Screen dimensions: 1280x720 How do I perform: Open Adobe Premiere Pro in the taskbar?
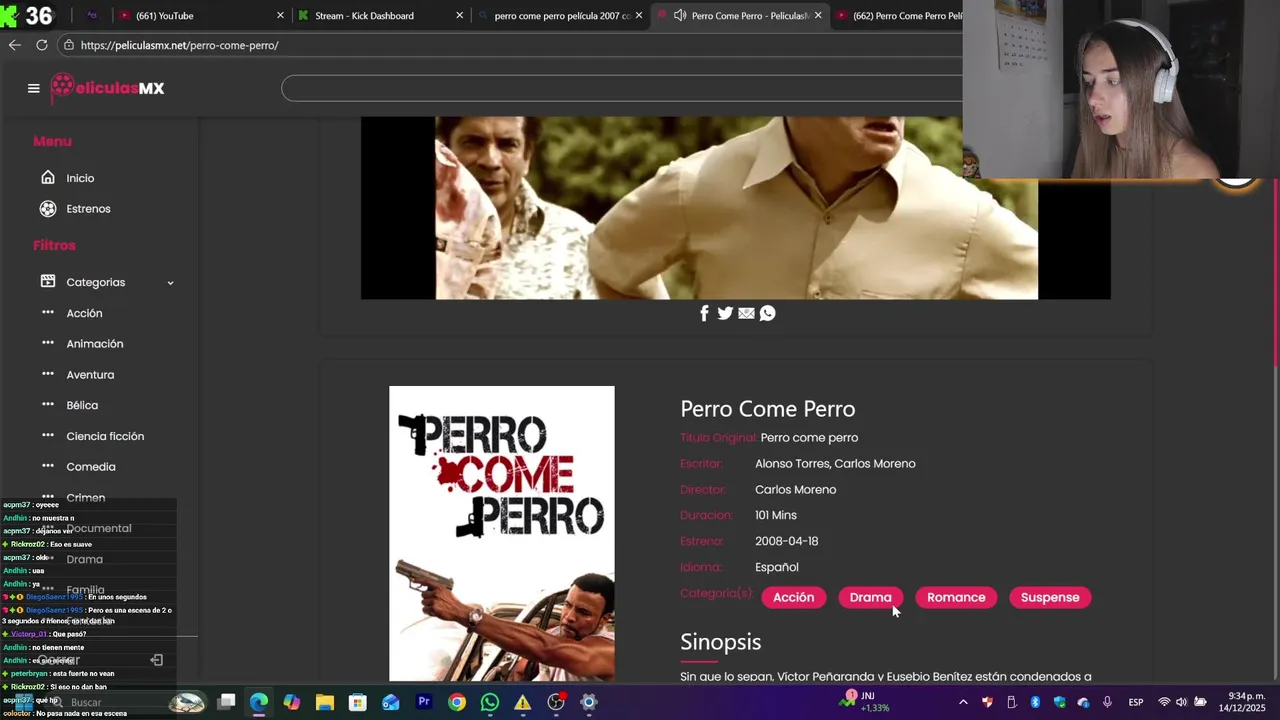[x=424, y=702]
